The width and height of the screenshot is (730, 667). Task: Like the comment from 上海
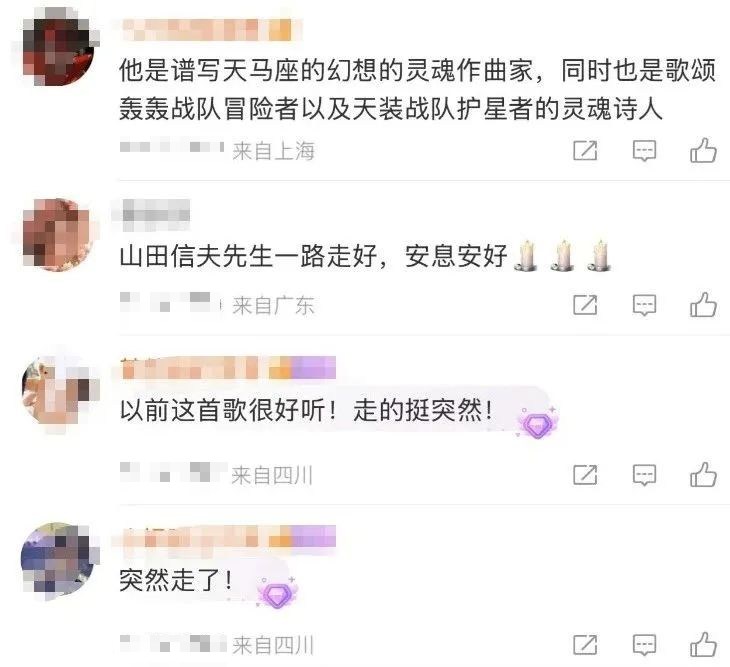703,150
